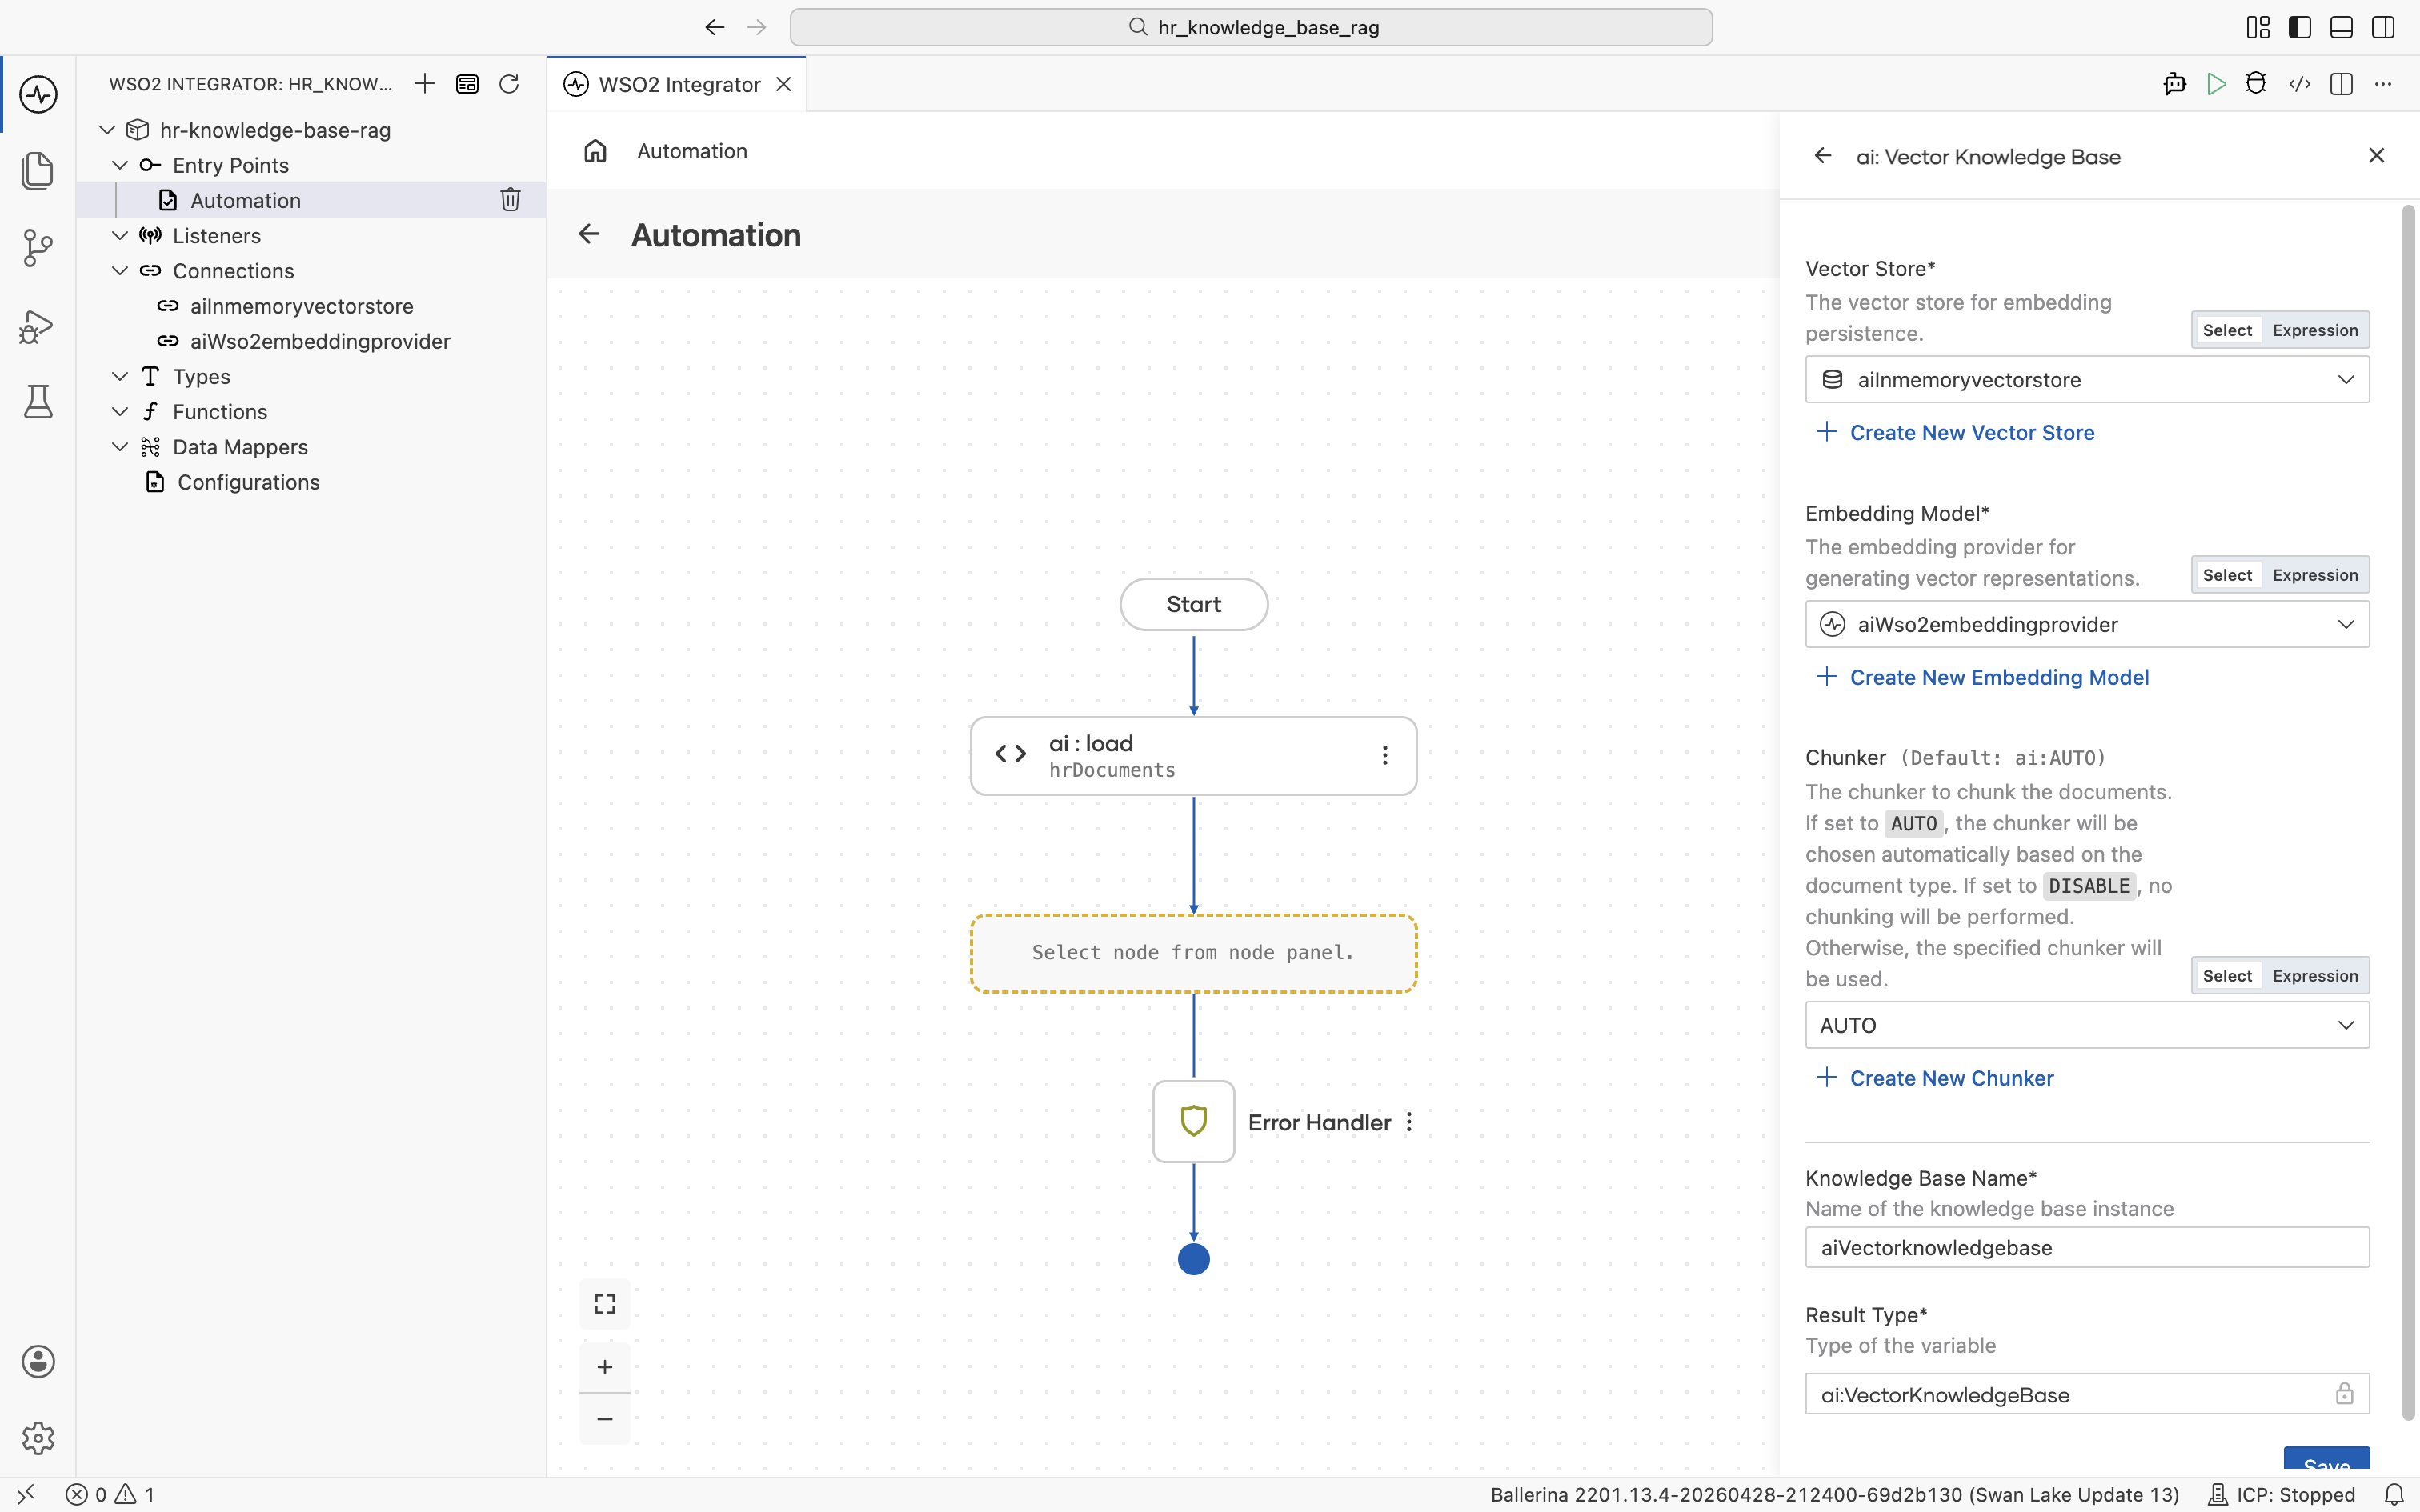Click the plus icon in the integrator header
Image resolution: width=2420 pixels, height=1512 pixels.
click(425, 84)
